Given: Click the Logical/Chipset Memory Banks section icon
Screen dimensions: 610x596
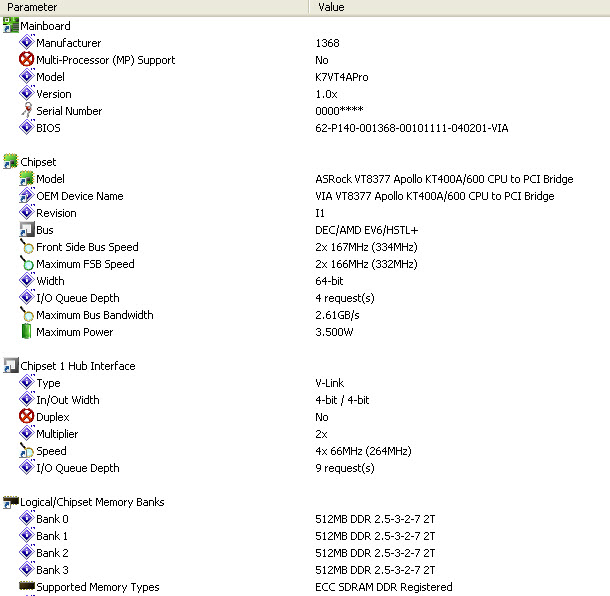Looking at the screenshot, I should 11,502.
